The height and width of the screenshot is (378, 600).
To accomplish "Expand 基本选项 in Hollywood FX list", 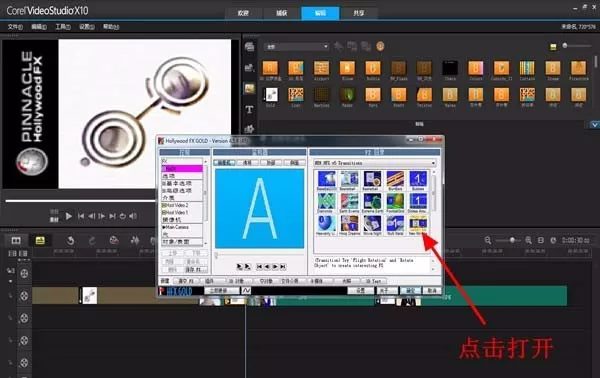I will pos(182,183).
